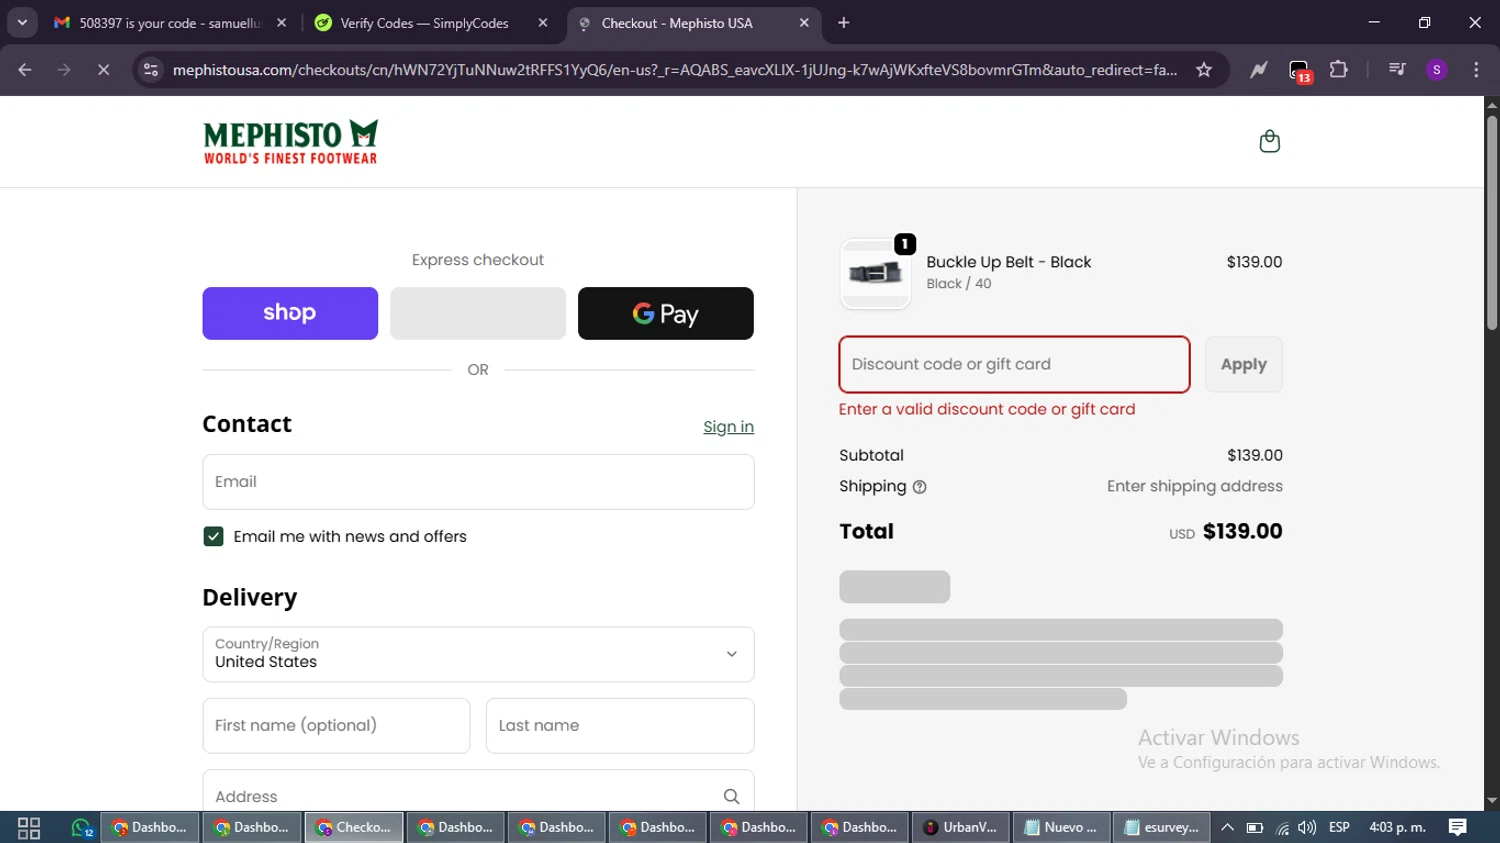This screenshot has height=843, width=1500.
Task: Open the tab search dropdown arrow
Action: click(22, 23)
